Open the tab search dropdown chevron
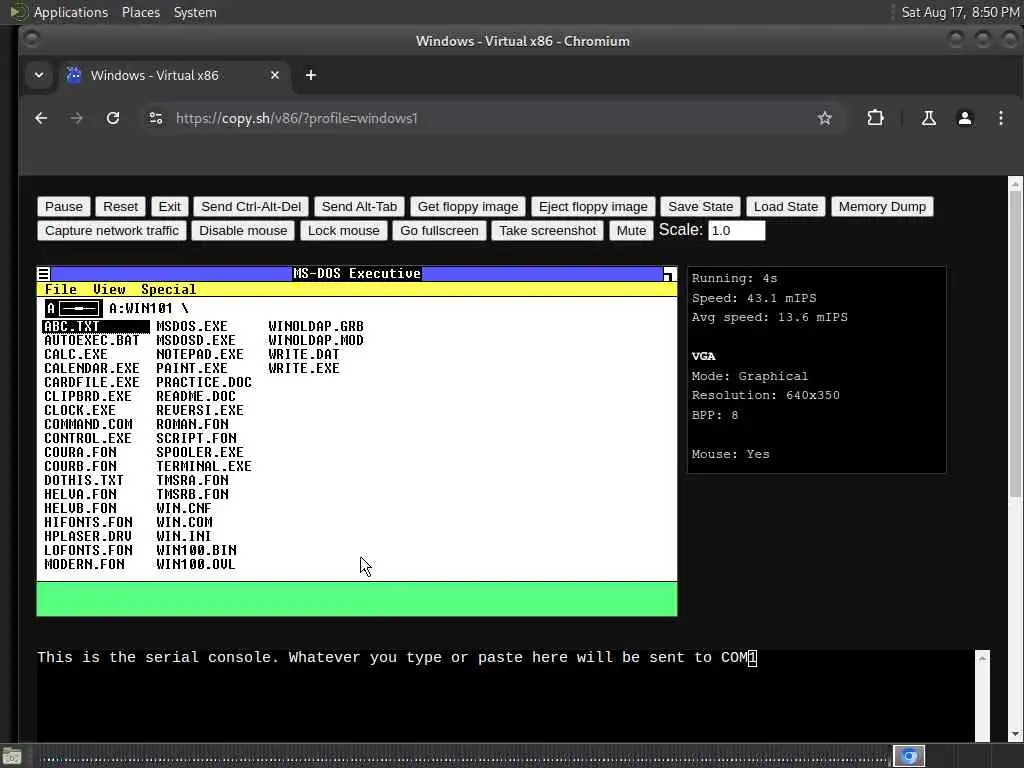The height and width of the screenshot is (768, 1024). [39, 75]
